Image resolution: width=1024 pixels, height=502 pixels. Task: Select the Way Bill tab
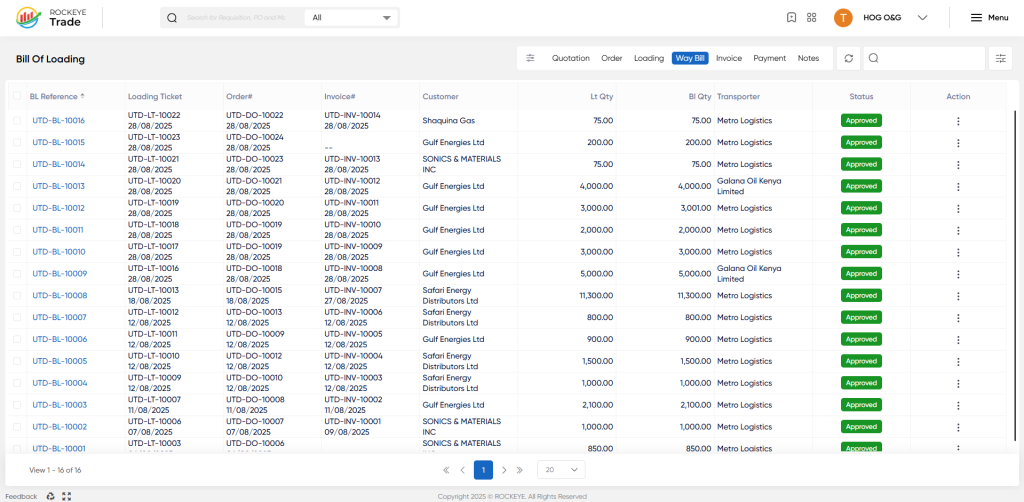pyautogui.click(x=690, y=58)
